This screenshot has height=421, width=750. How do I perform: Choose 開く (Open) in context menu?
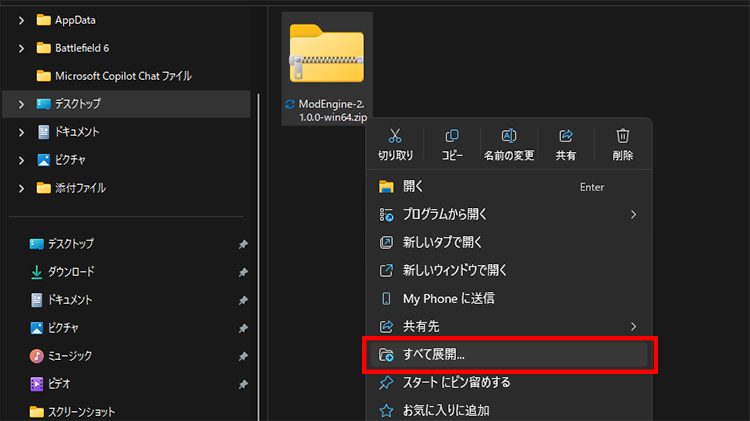pyautogui.click(x=414, y=186)
